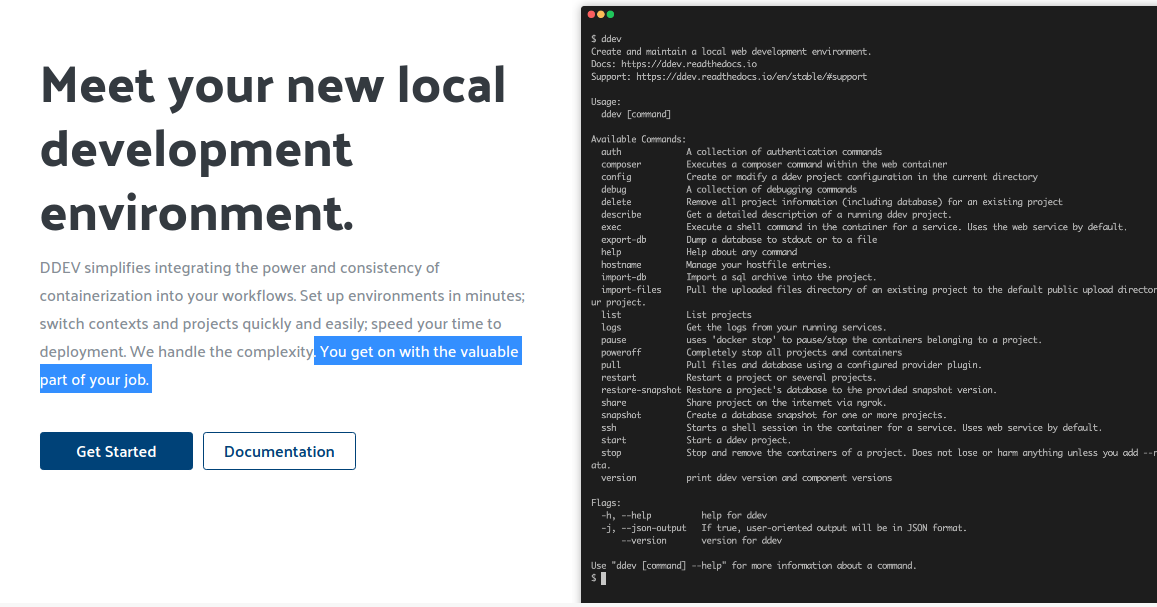Click the 'poweroff' command row
The height and width of the screenshot is (607, 1157).
(752, 352)
